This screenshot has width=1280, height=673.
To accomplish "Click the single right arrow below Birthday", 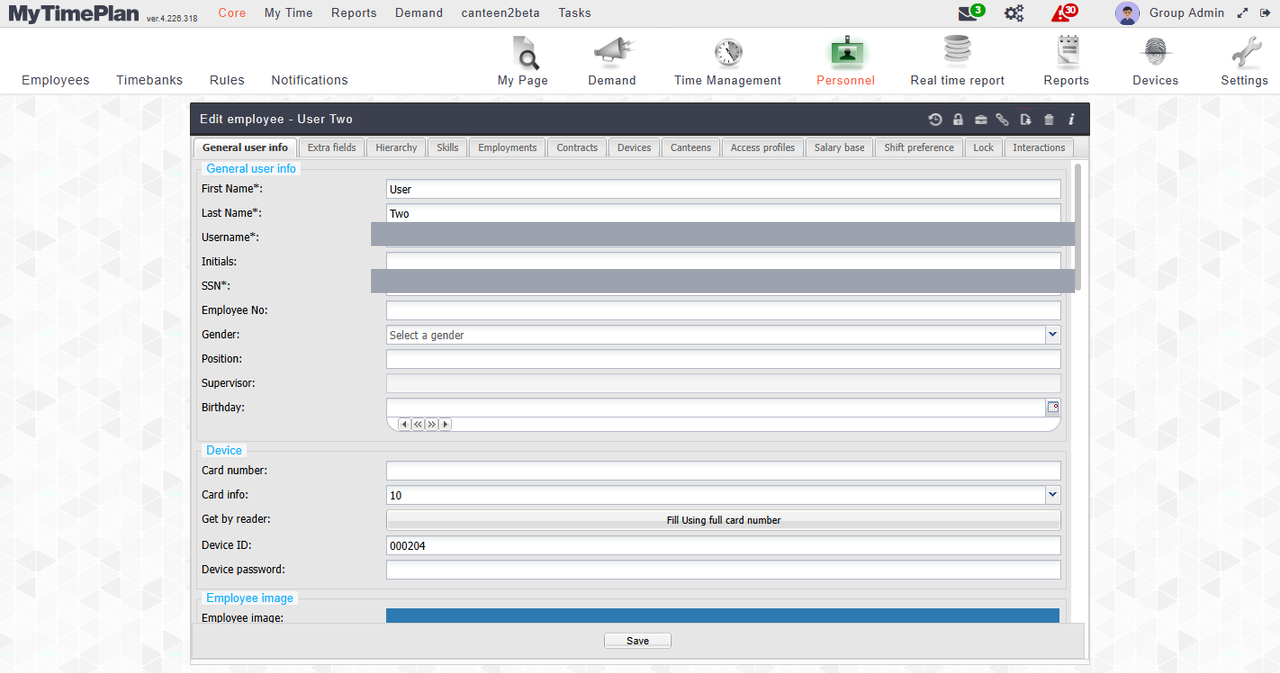I will click(445, 424).
